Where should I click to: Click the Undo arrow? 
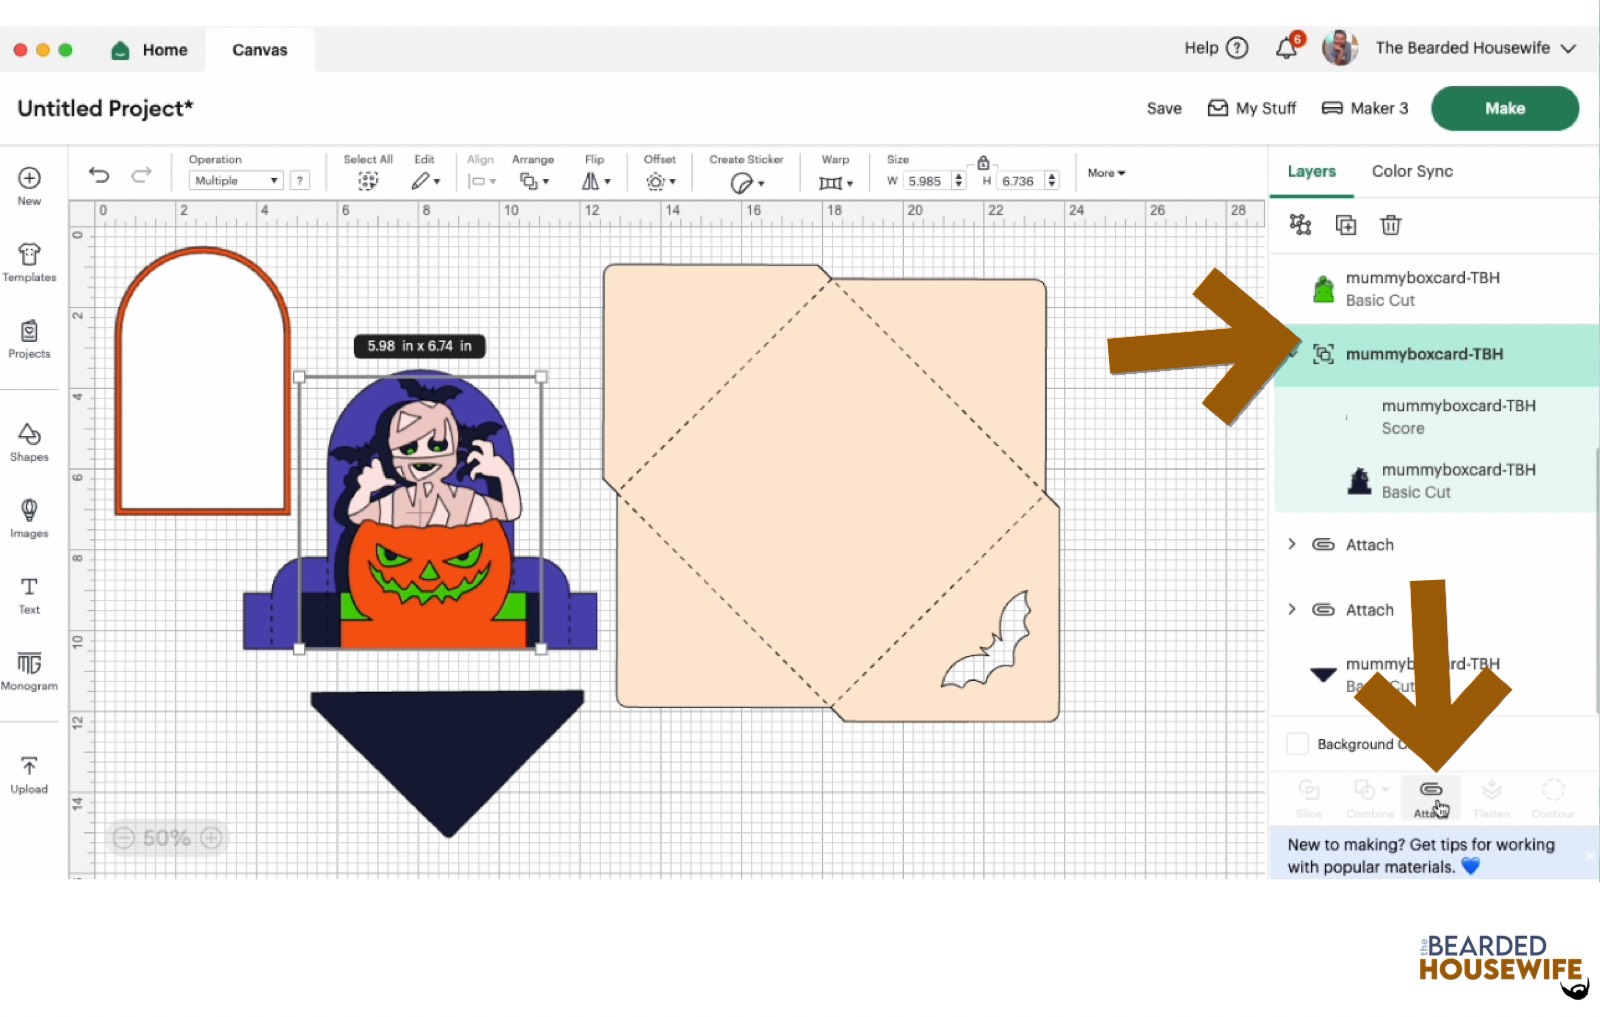point(99,175)
